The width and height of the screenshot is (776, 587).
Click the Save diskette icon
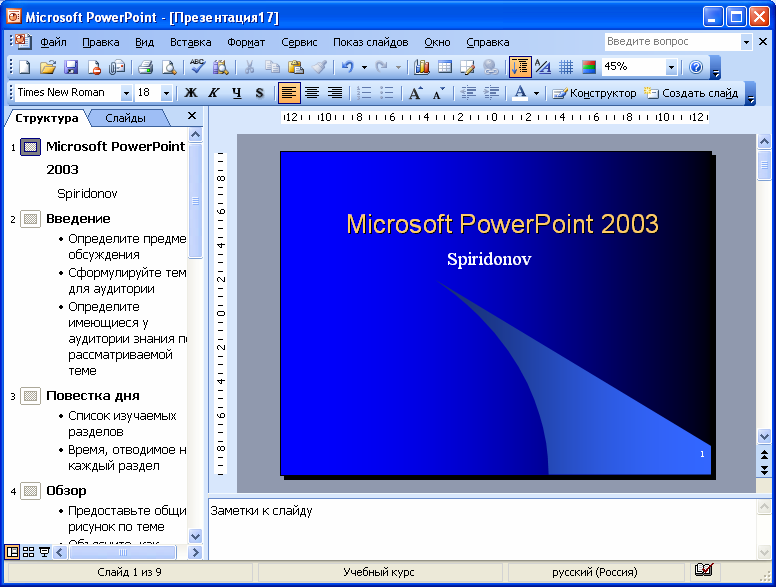coord(71,68)
